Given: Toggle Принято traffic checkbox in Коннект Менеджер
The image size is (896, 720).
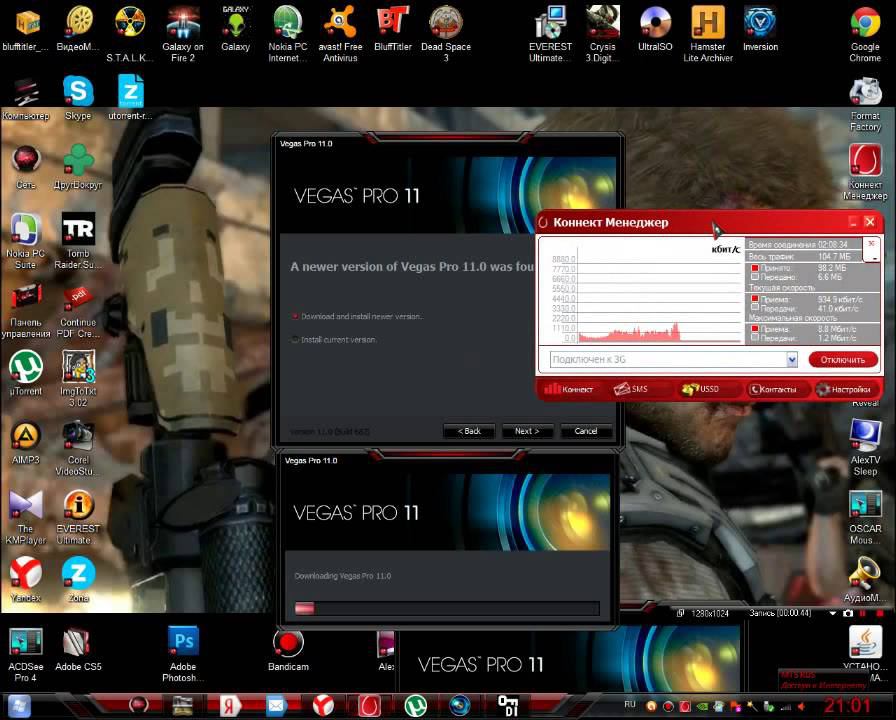Looking at the screenshot, I should [x=755, y=267].
